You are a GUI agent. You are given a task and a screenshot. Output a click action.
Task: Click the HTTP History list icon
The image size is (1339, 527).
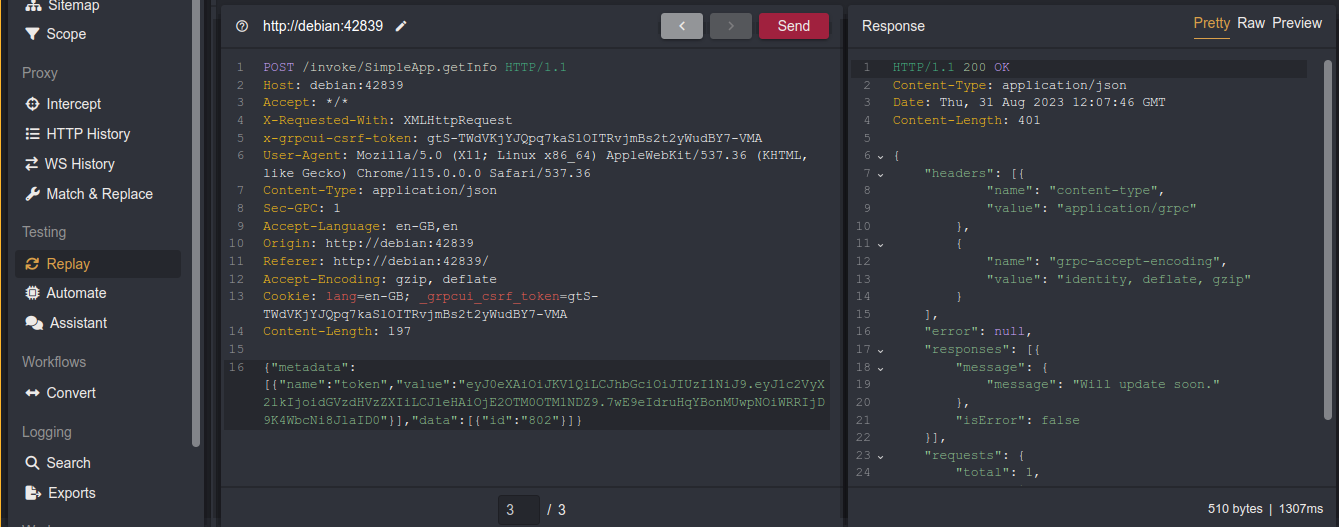[32, 134]
